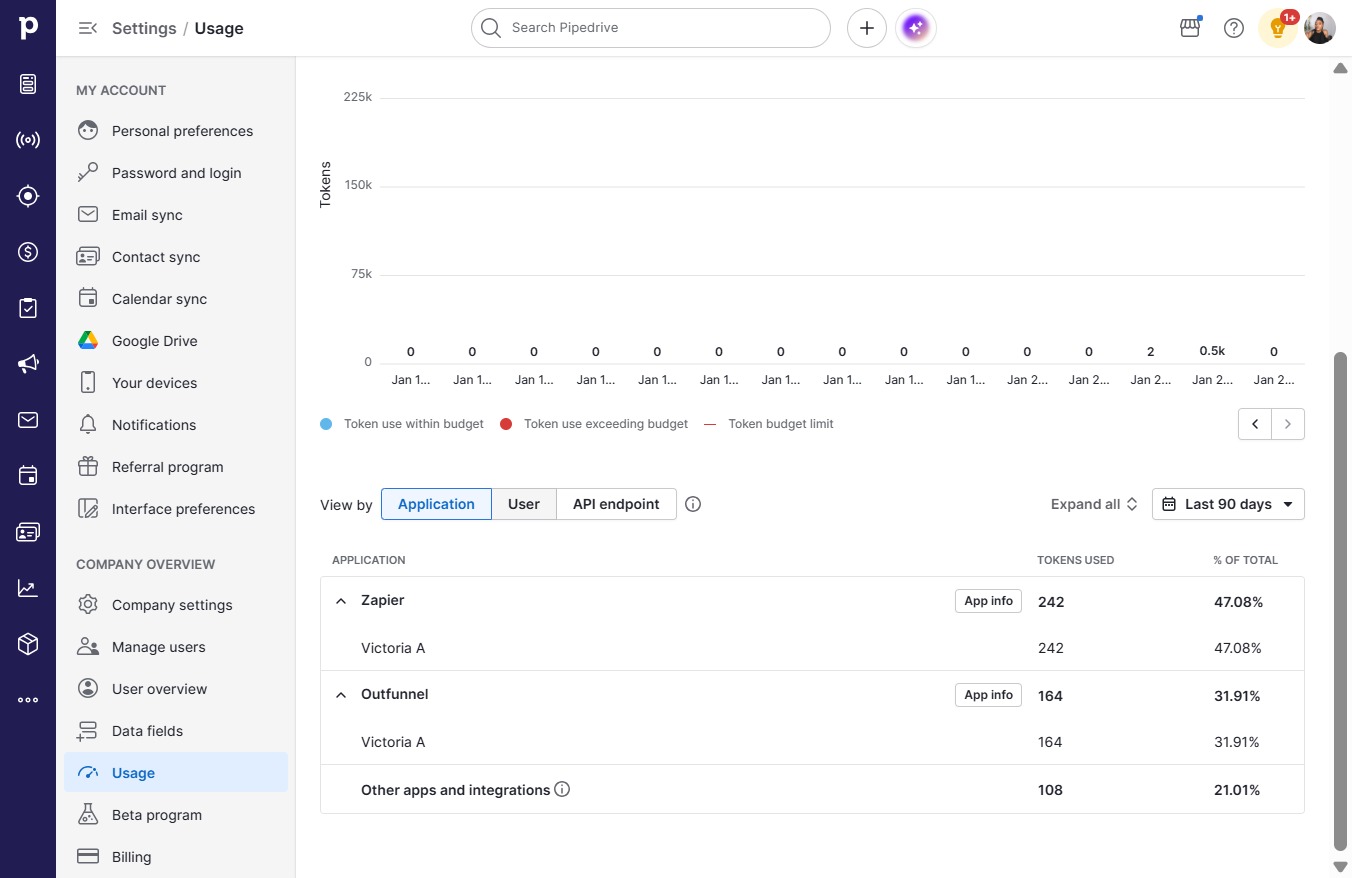Open Campaigns megaphone icon in left rail

[28, 364]
